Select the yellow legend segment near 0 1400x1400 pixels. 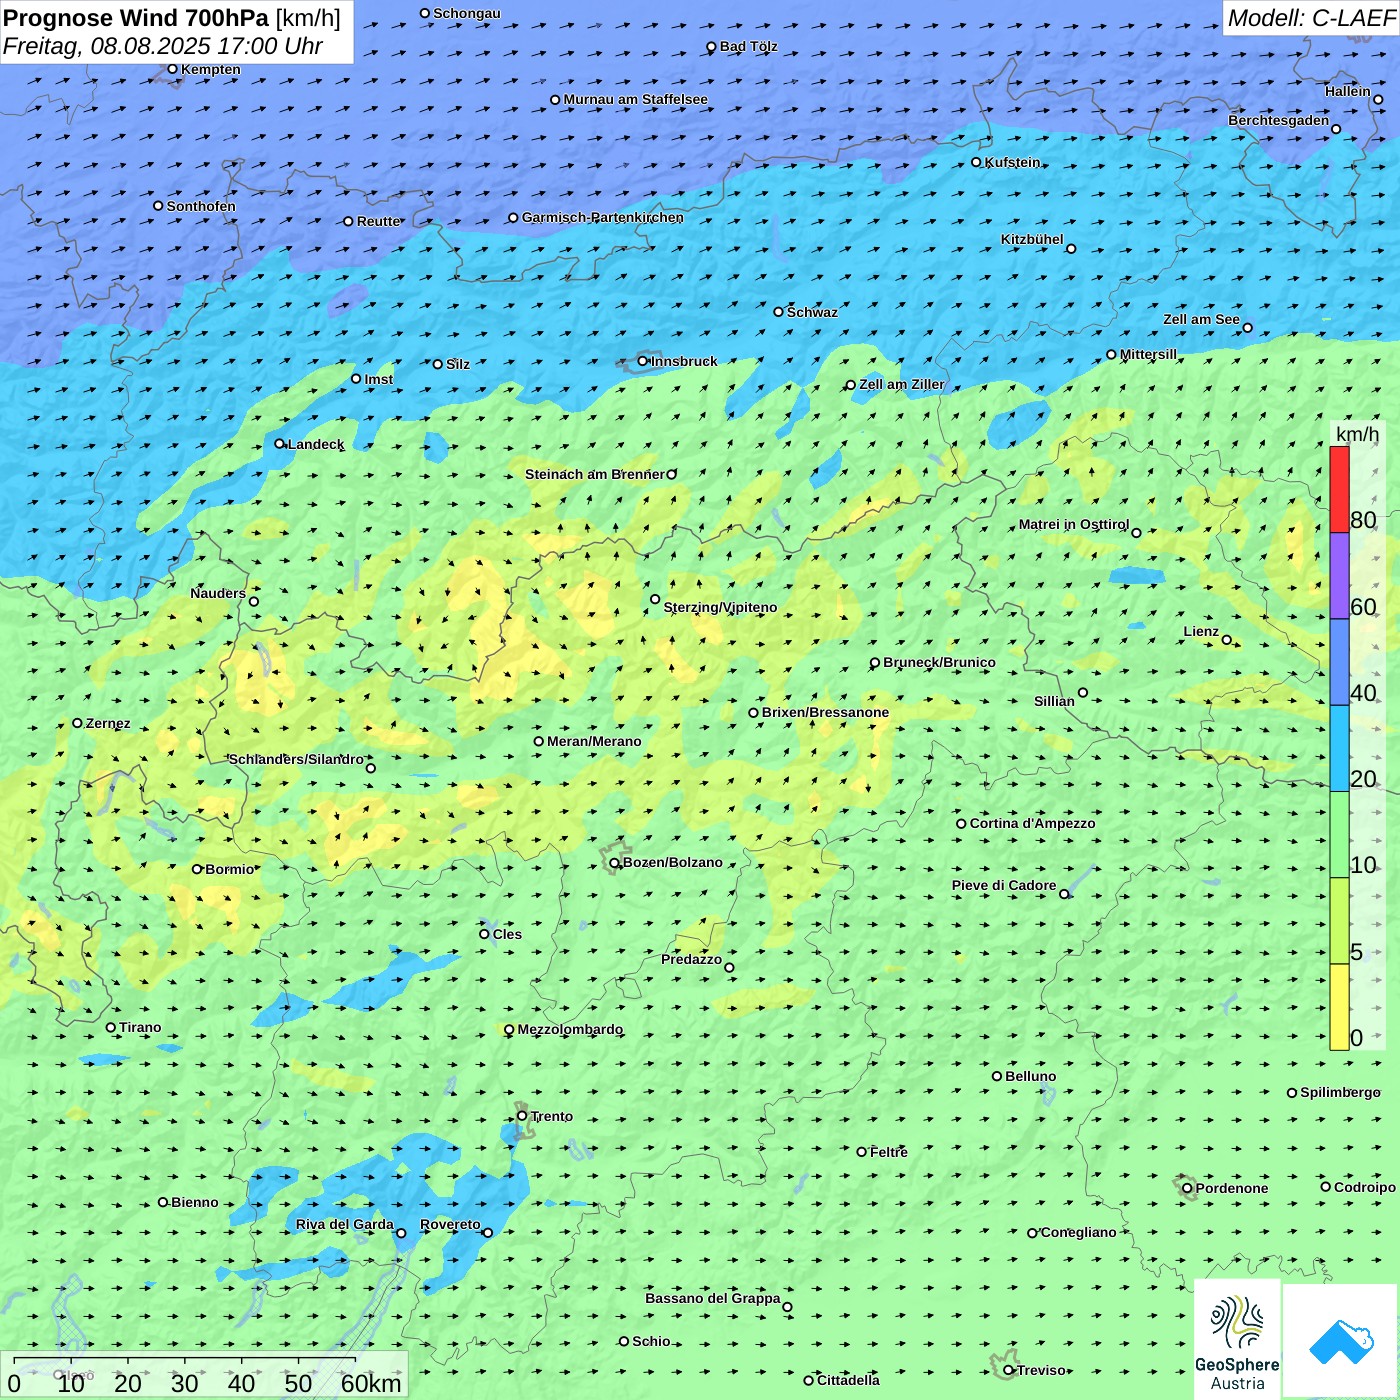1339,1007
